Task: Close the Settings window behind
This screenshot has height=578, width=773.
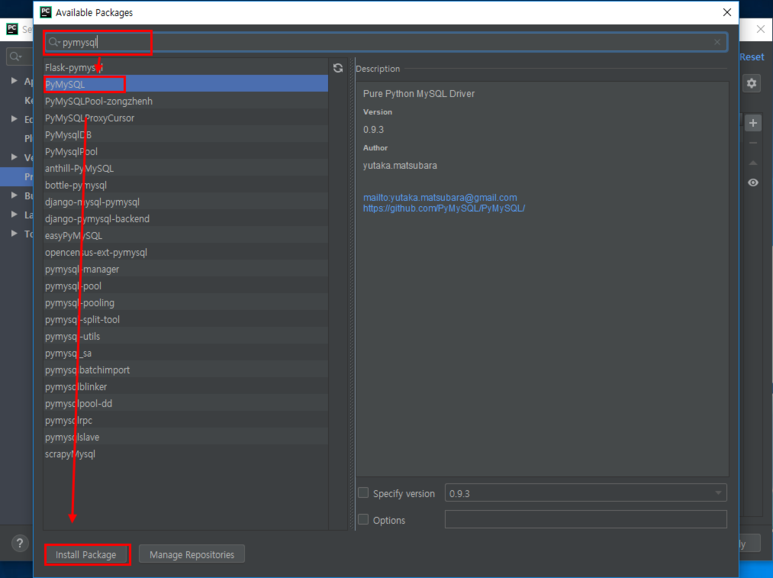Action: point(760,30)
